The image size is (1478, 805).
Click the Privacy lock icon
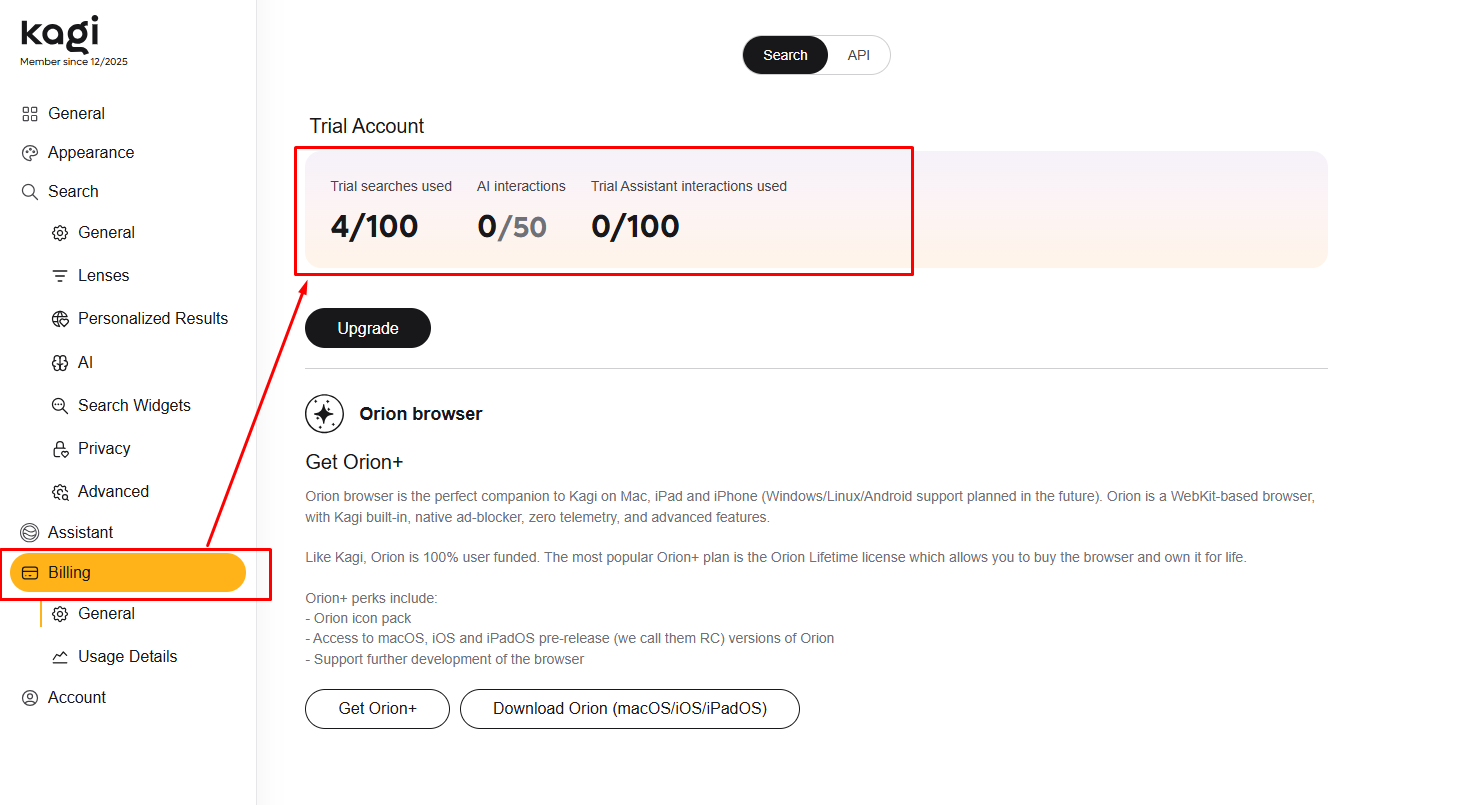pos(60,449)
